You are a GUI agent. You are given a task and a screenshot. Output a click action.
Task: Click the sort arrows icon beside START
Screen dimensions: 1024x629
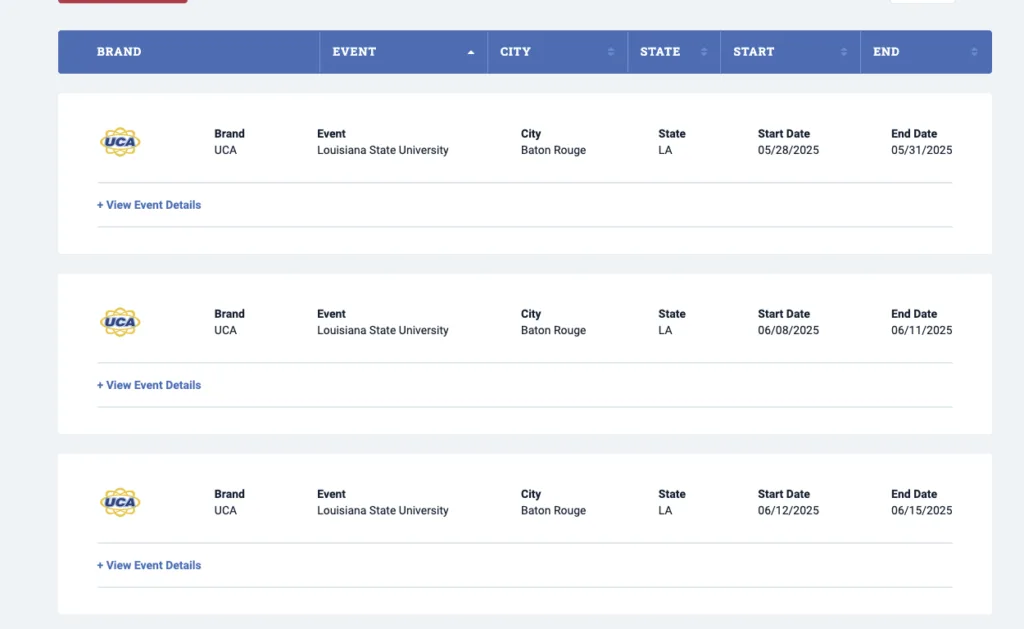click(x=844, y=52)
